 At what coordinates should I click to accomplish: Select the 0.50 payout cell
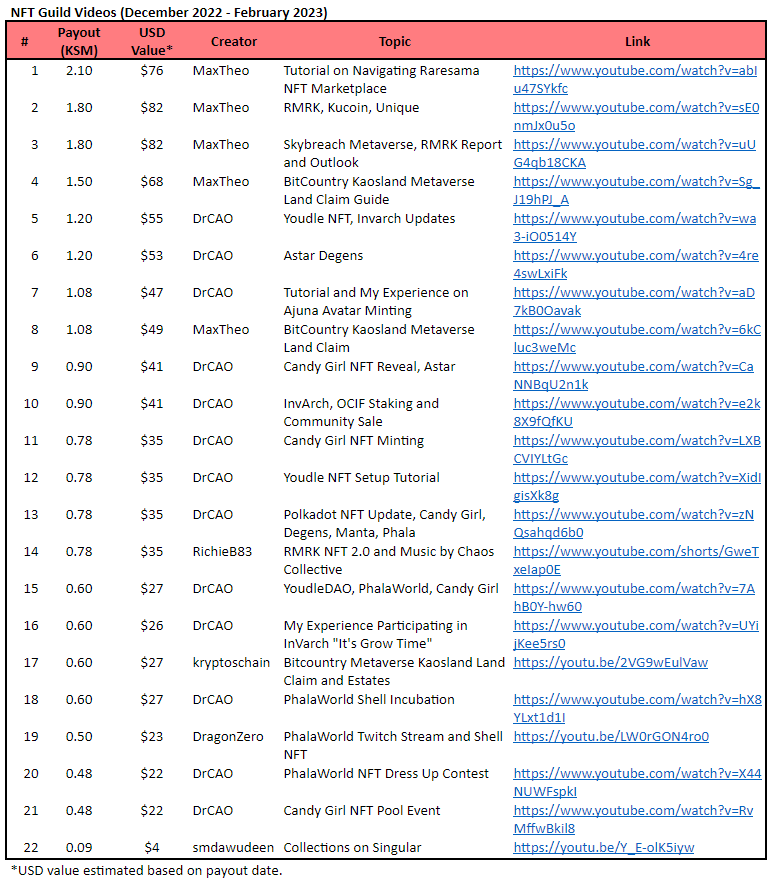79,737
